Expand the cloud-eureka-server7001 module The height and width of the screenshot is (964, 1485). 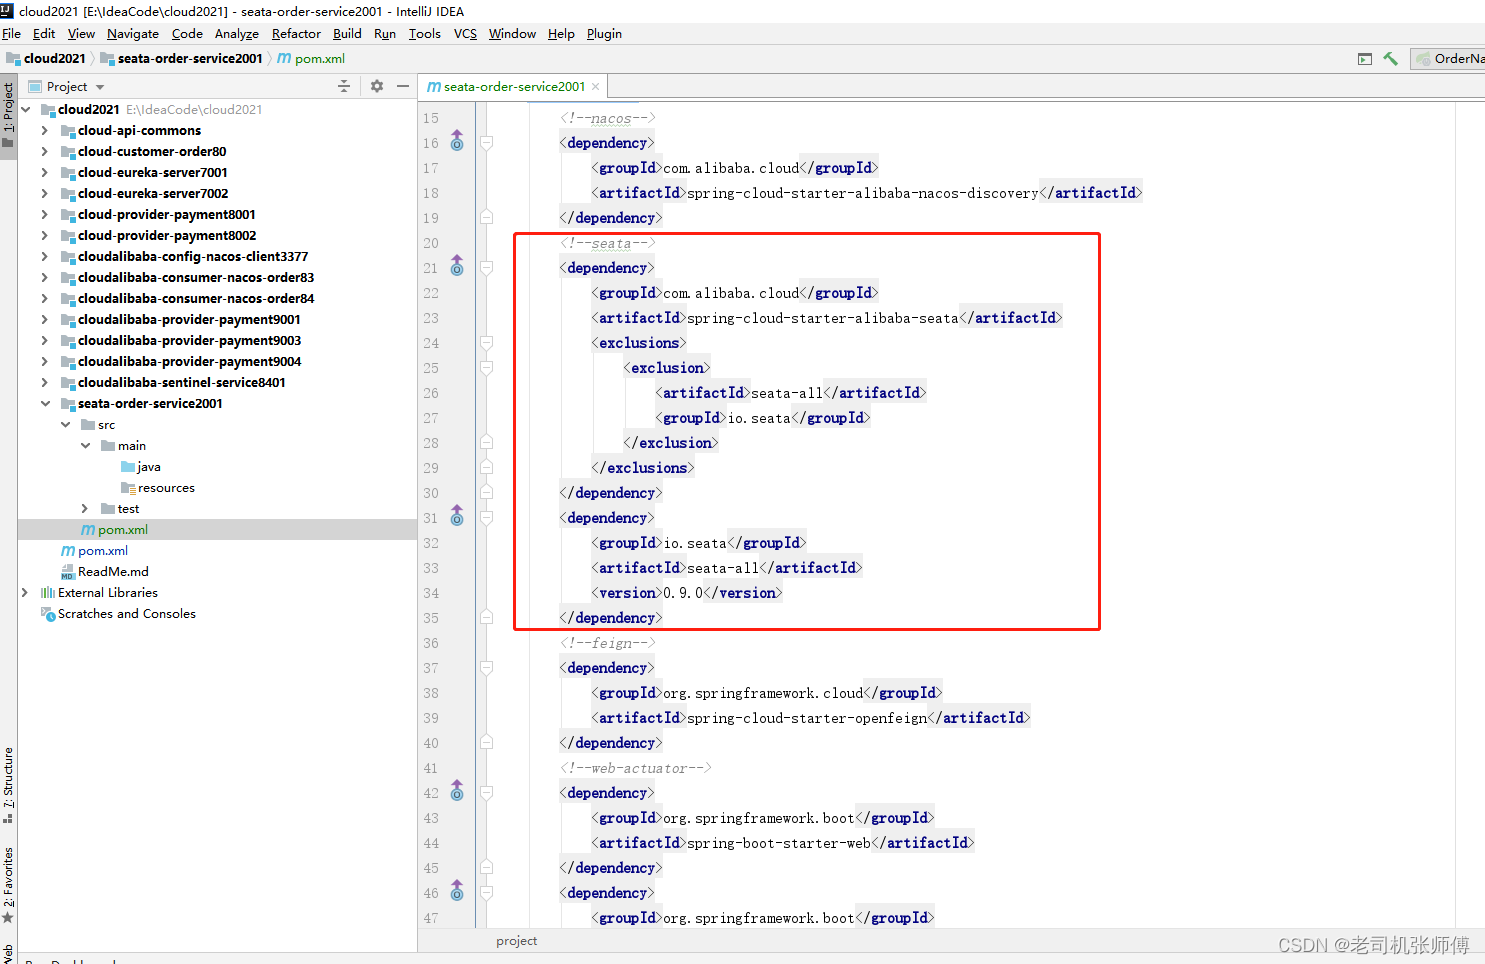pyautogui.click(x=45, y=173)
